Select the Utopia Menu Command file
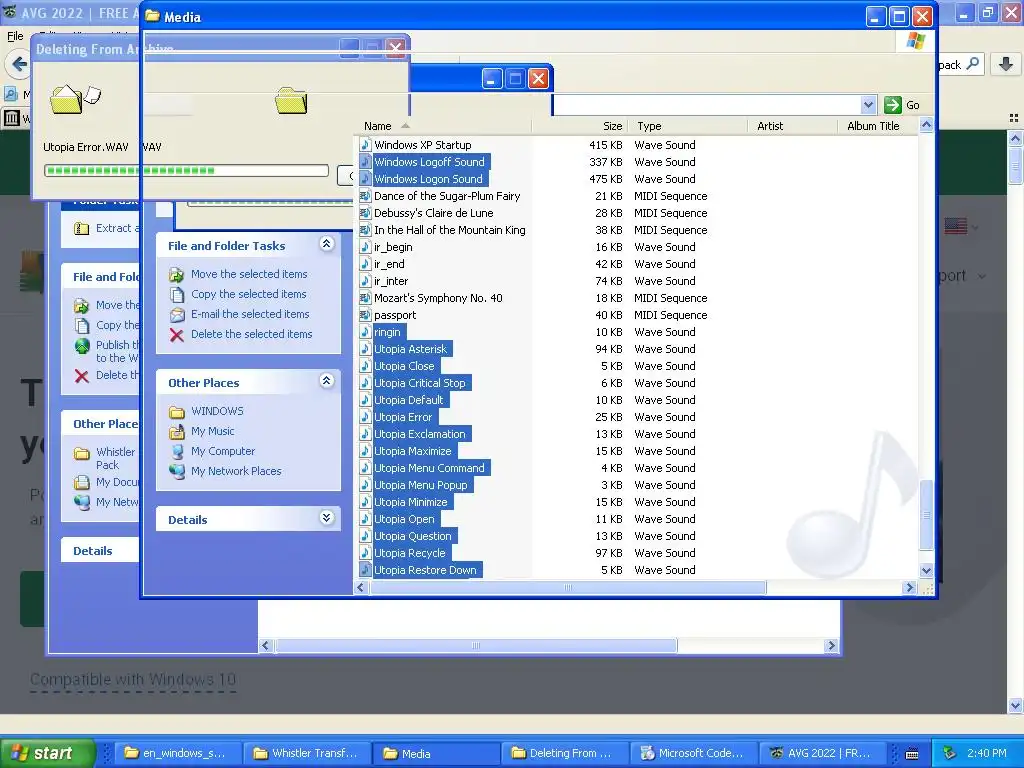 [x=429, y=468]
